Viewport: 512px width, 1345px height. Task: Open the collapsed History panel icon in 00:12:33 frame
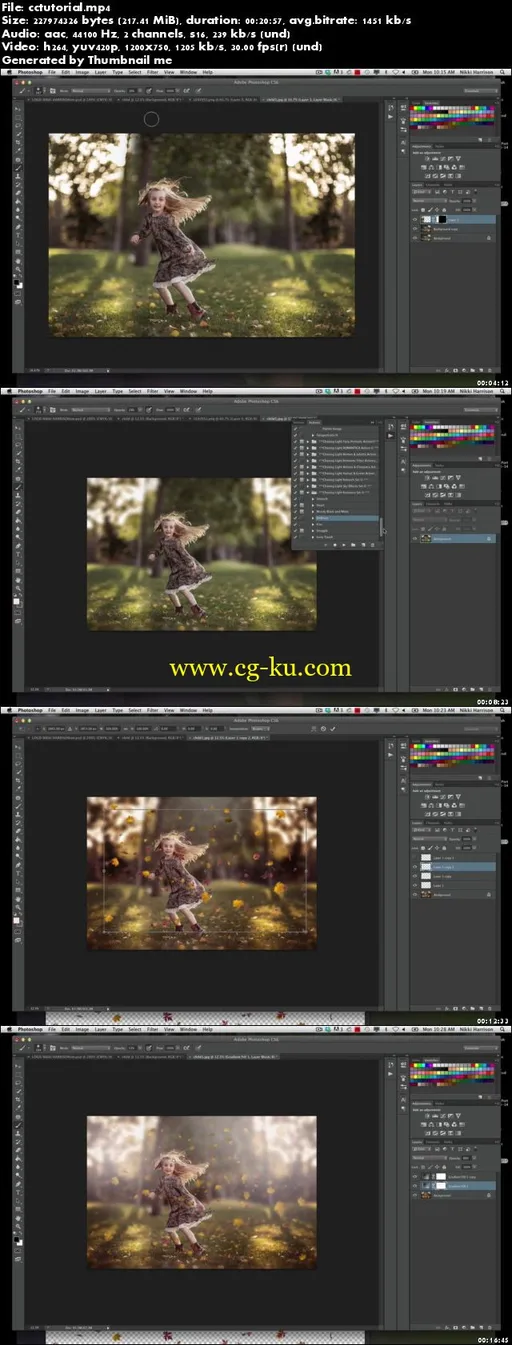coord(391,745)
